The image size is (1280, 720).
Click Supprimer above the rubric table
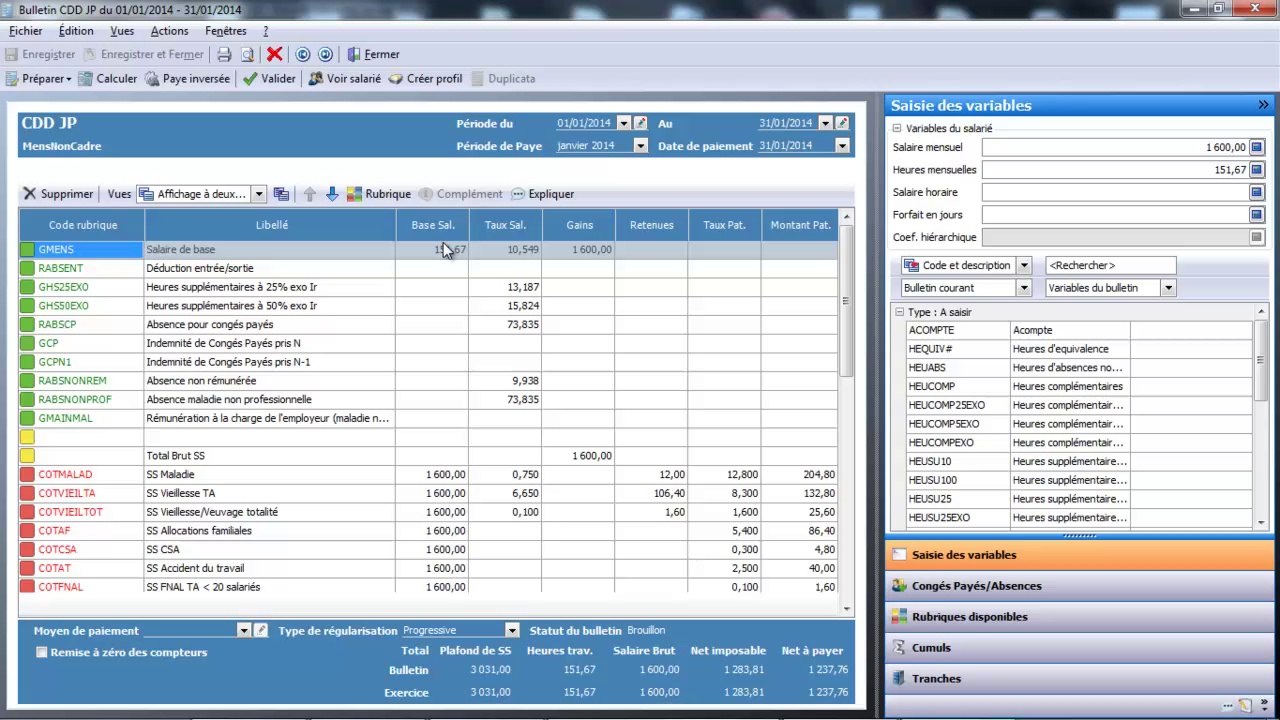click(58, 194)
